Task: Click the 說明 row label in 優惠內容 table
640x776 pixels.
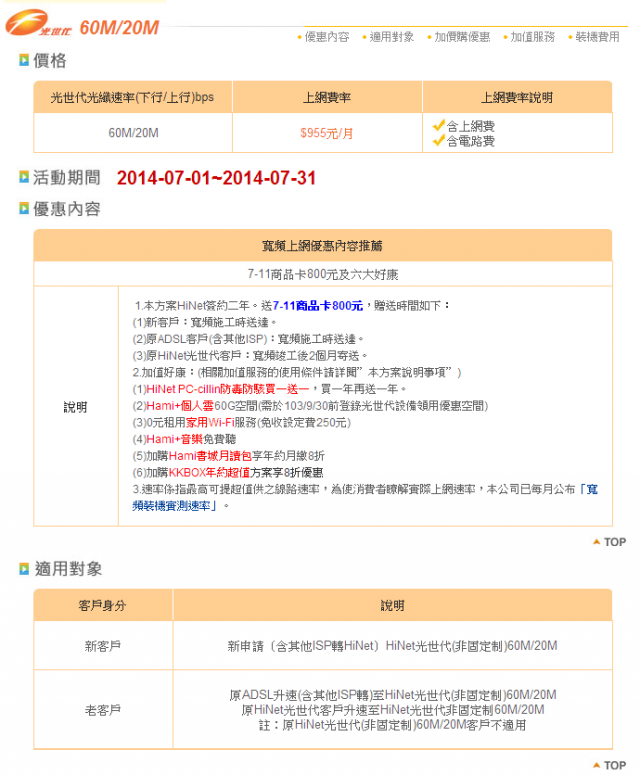Action: point(76,407)
